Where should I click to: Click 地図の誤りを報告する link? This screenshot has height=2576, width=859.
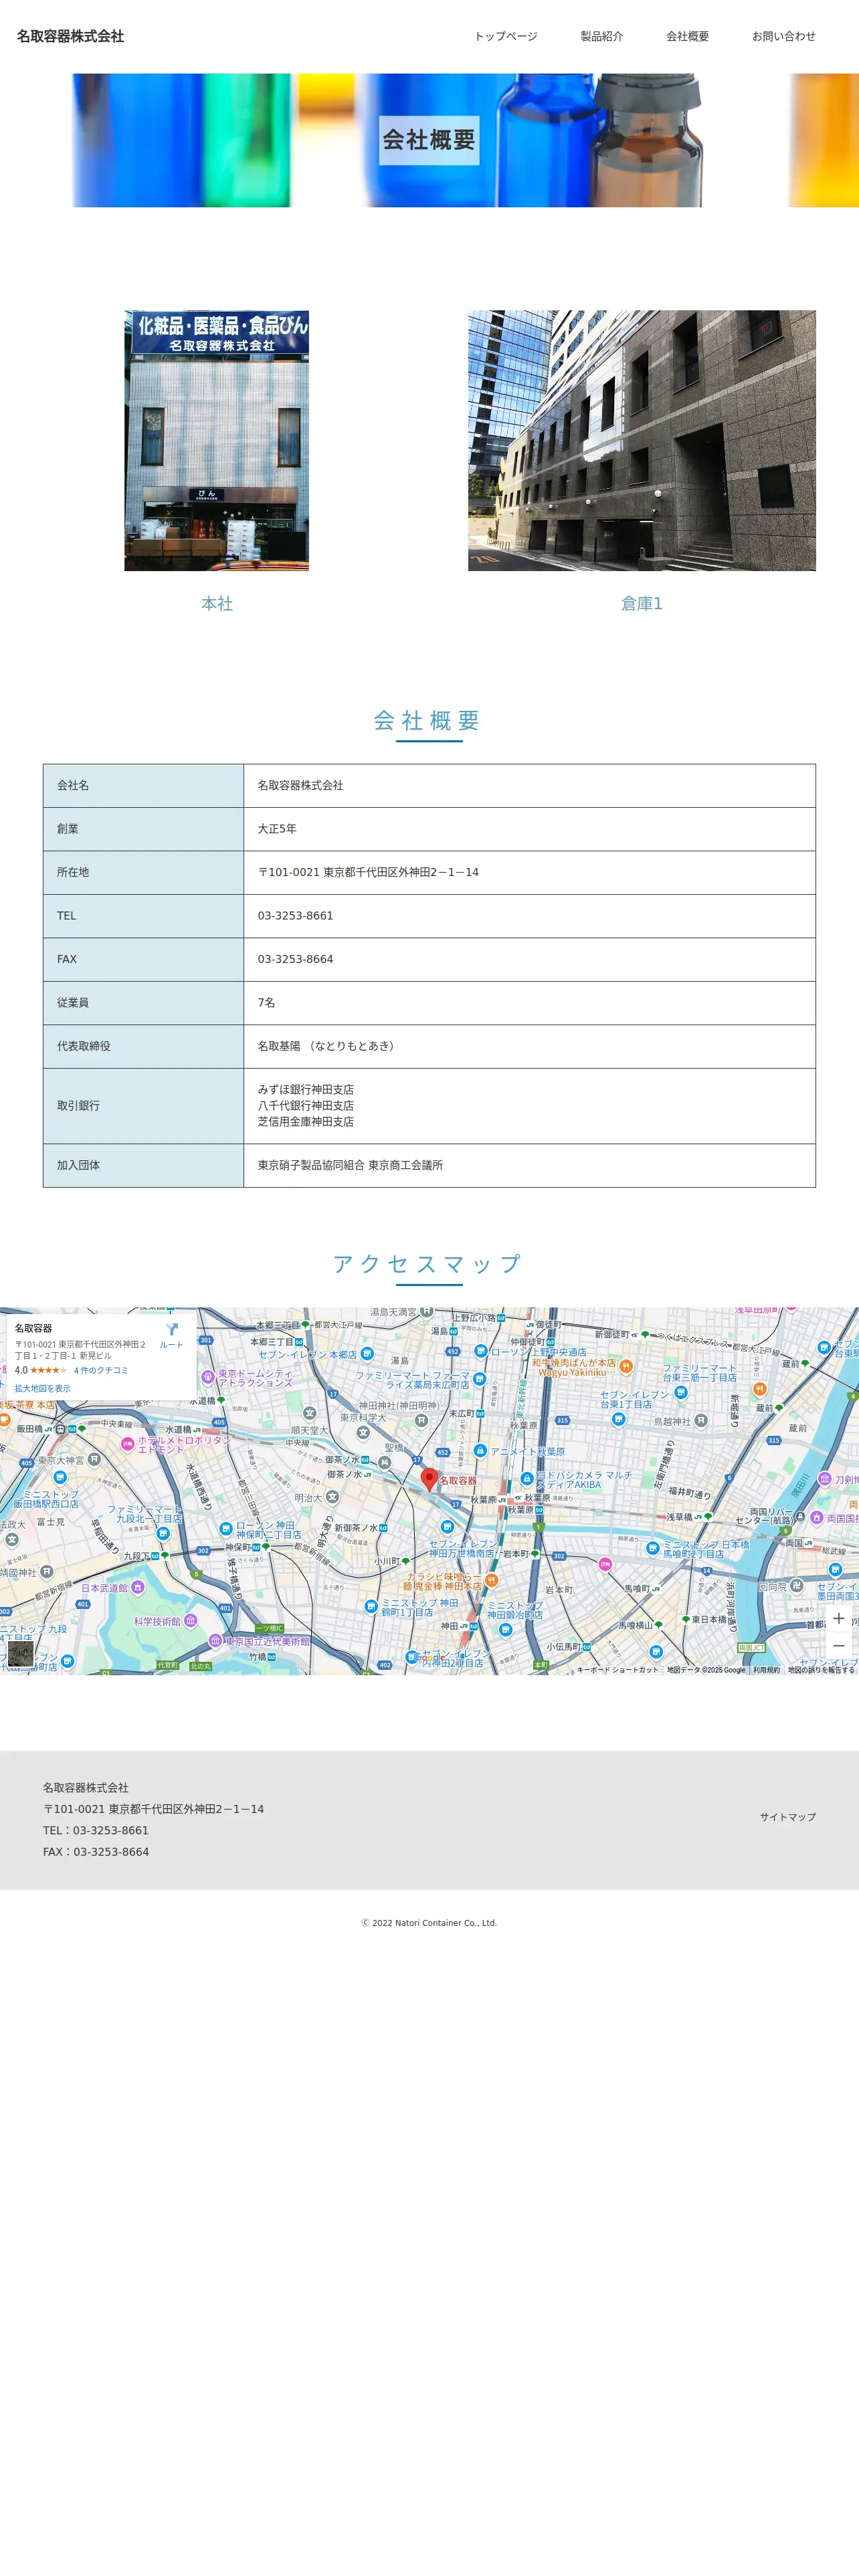(x=821, y=1669)
